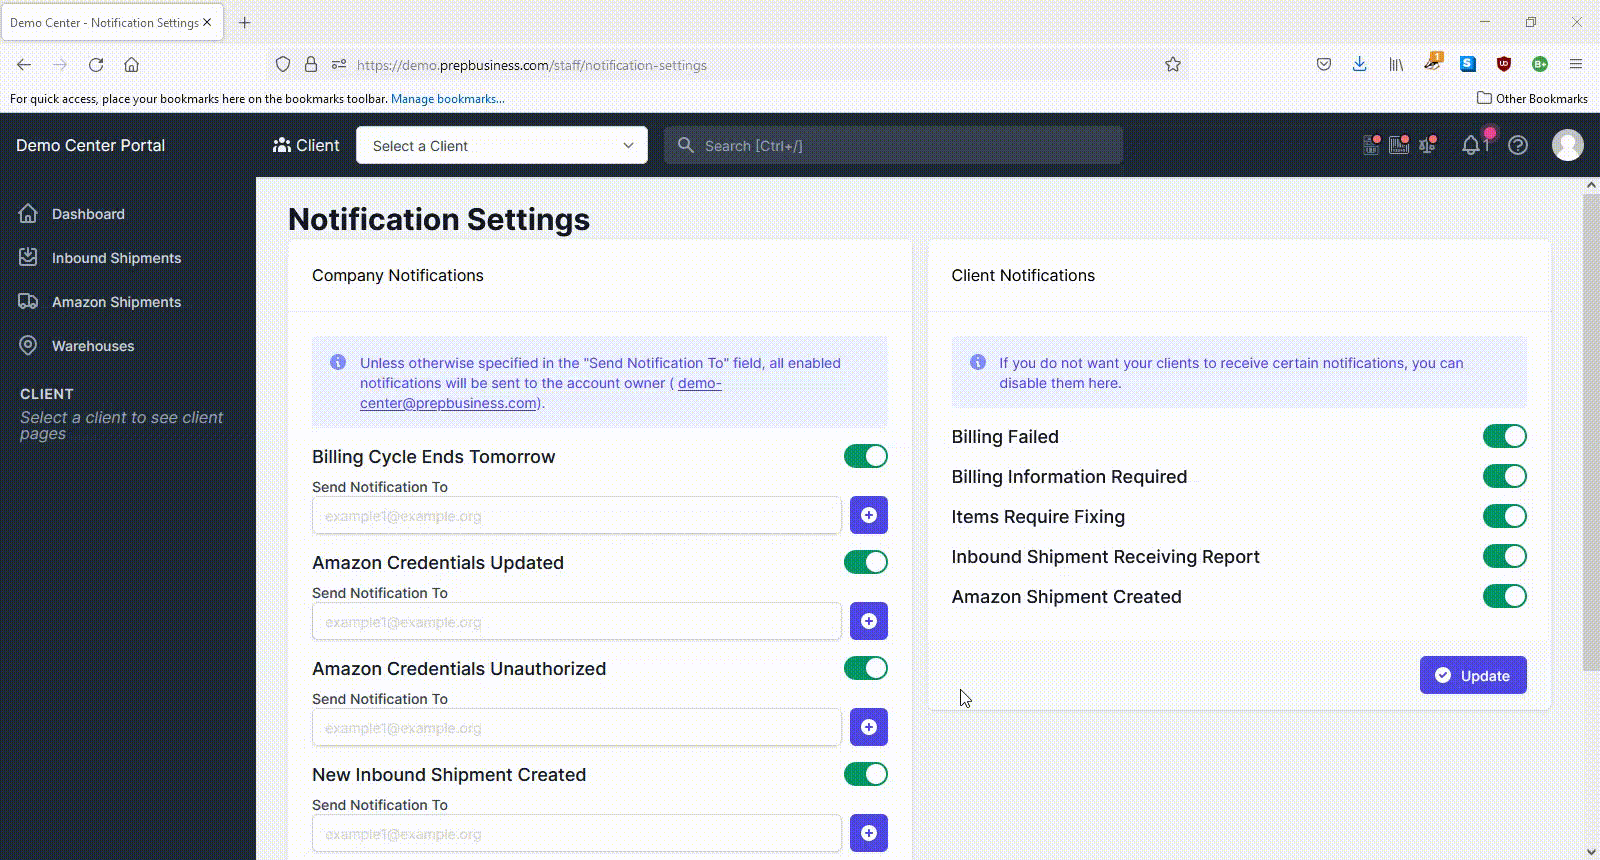Open the barcode scanner status icon

click(1399, 145)
